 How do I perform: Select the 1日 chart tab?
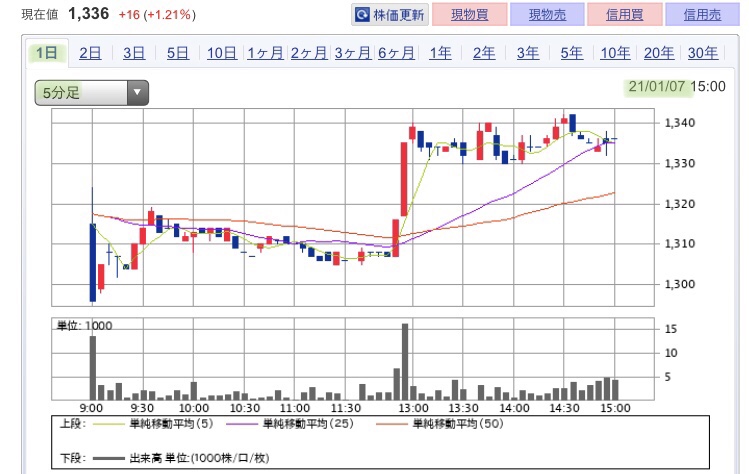(47, 53)
